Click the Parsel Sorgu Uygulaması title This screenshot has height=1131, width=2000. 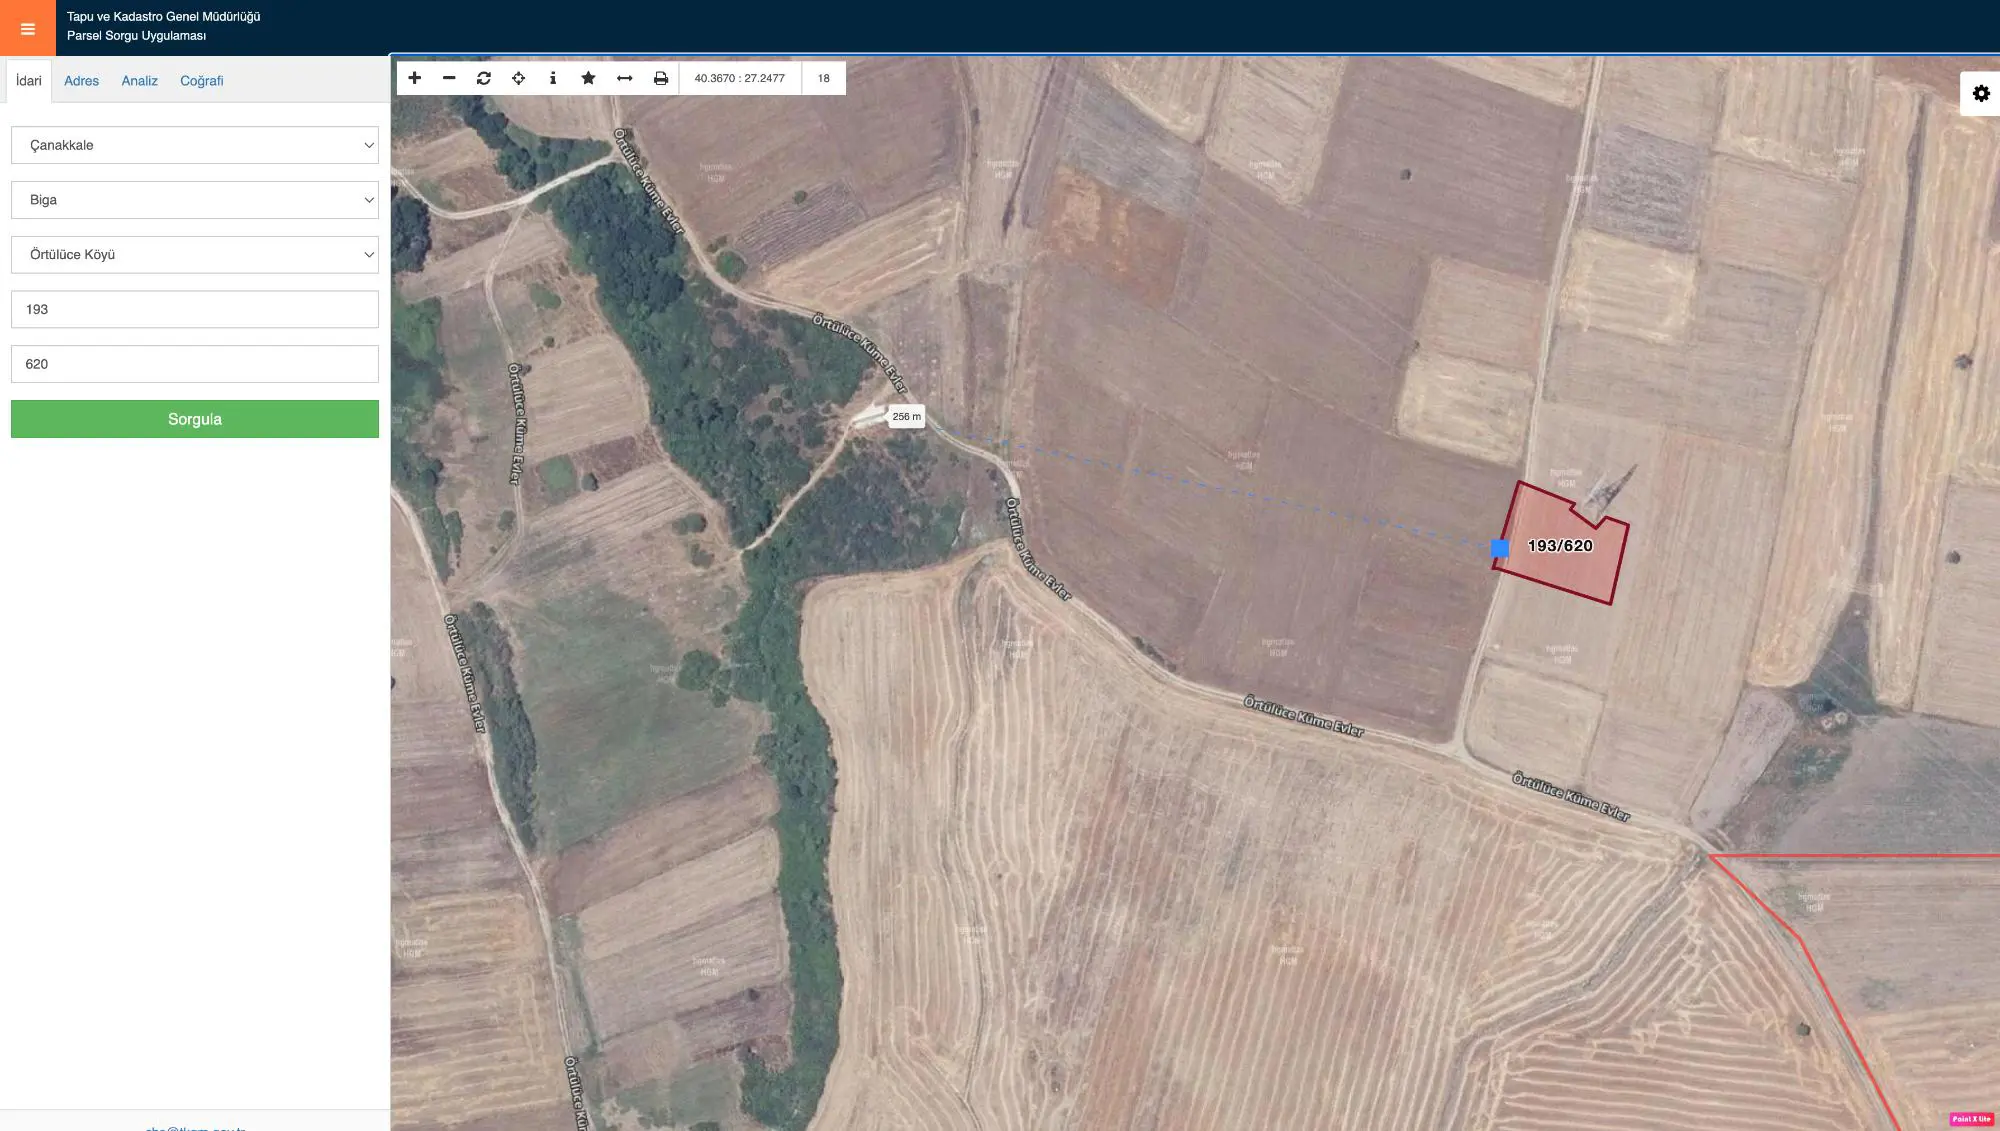pos(137,36)
